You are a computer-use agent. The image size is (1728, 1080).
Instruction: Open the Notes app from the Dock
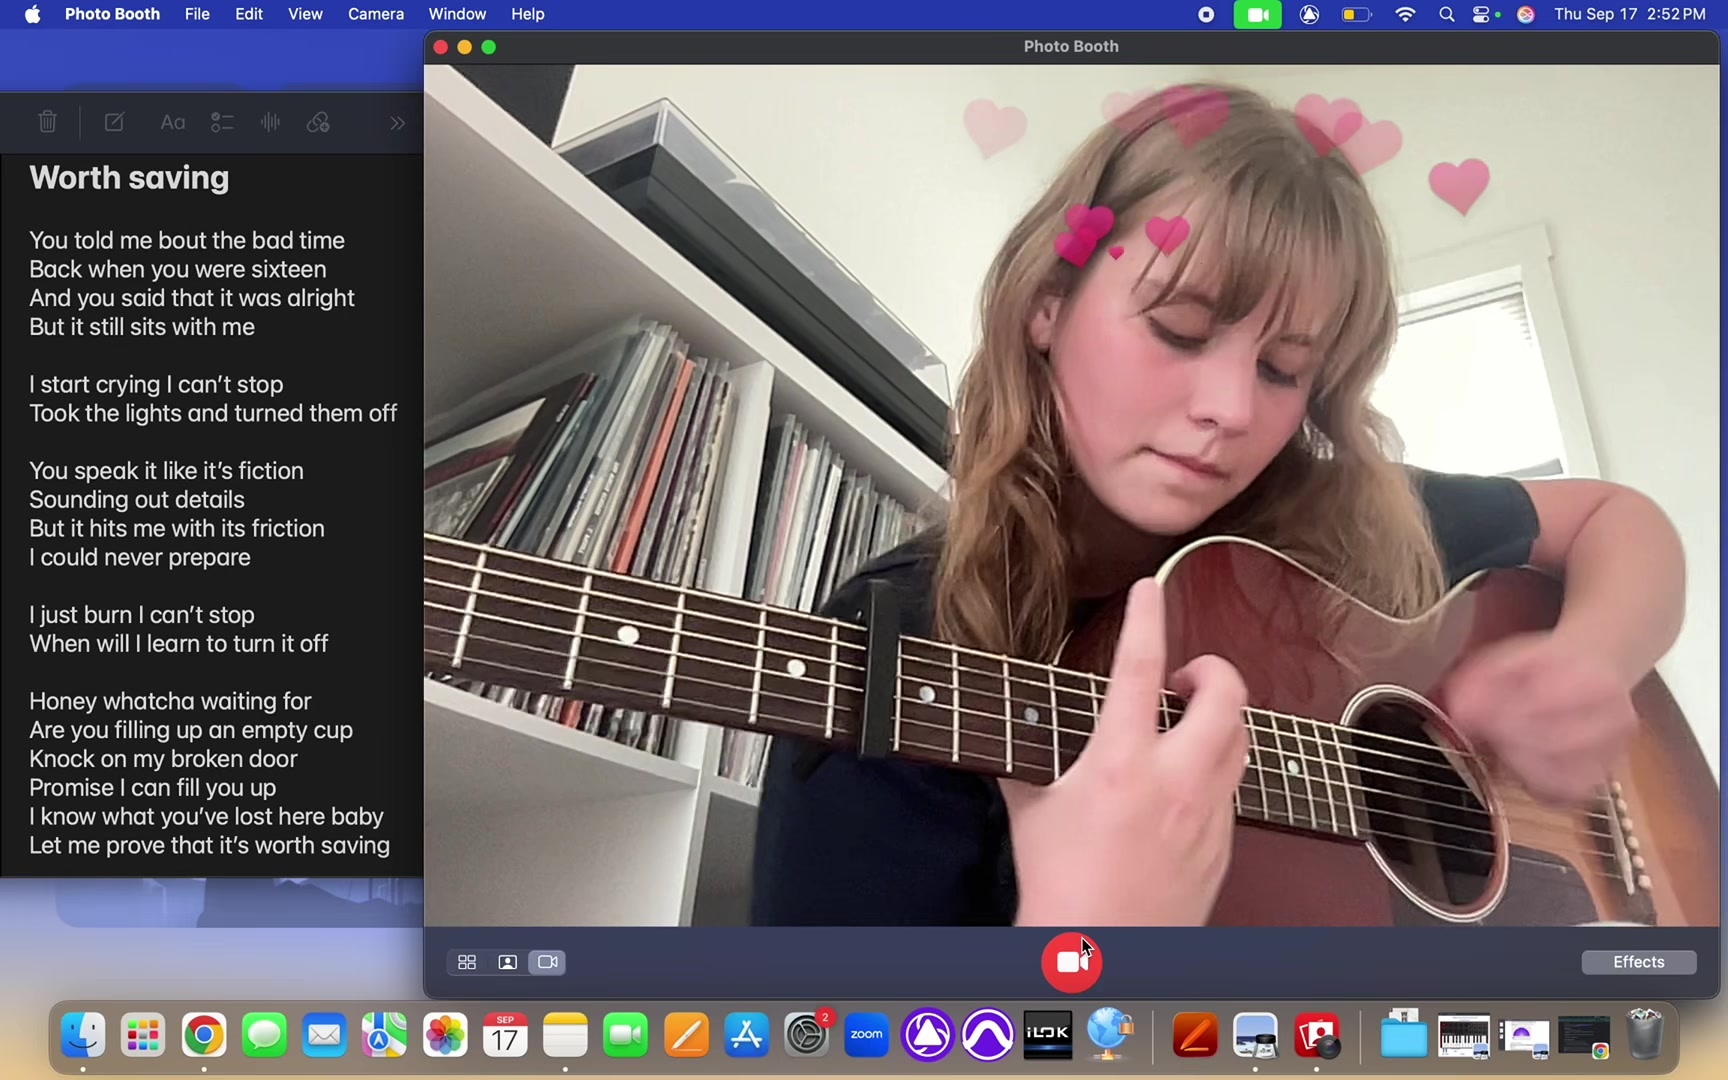[x=565, y=1035]
